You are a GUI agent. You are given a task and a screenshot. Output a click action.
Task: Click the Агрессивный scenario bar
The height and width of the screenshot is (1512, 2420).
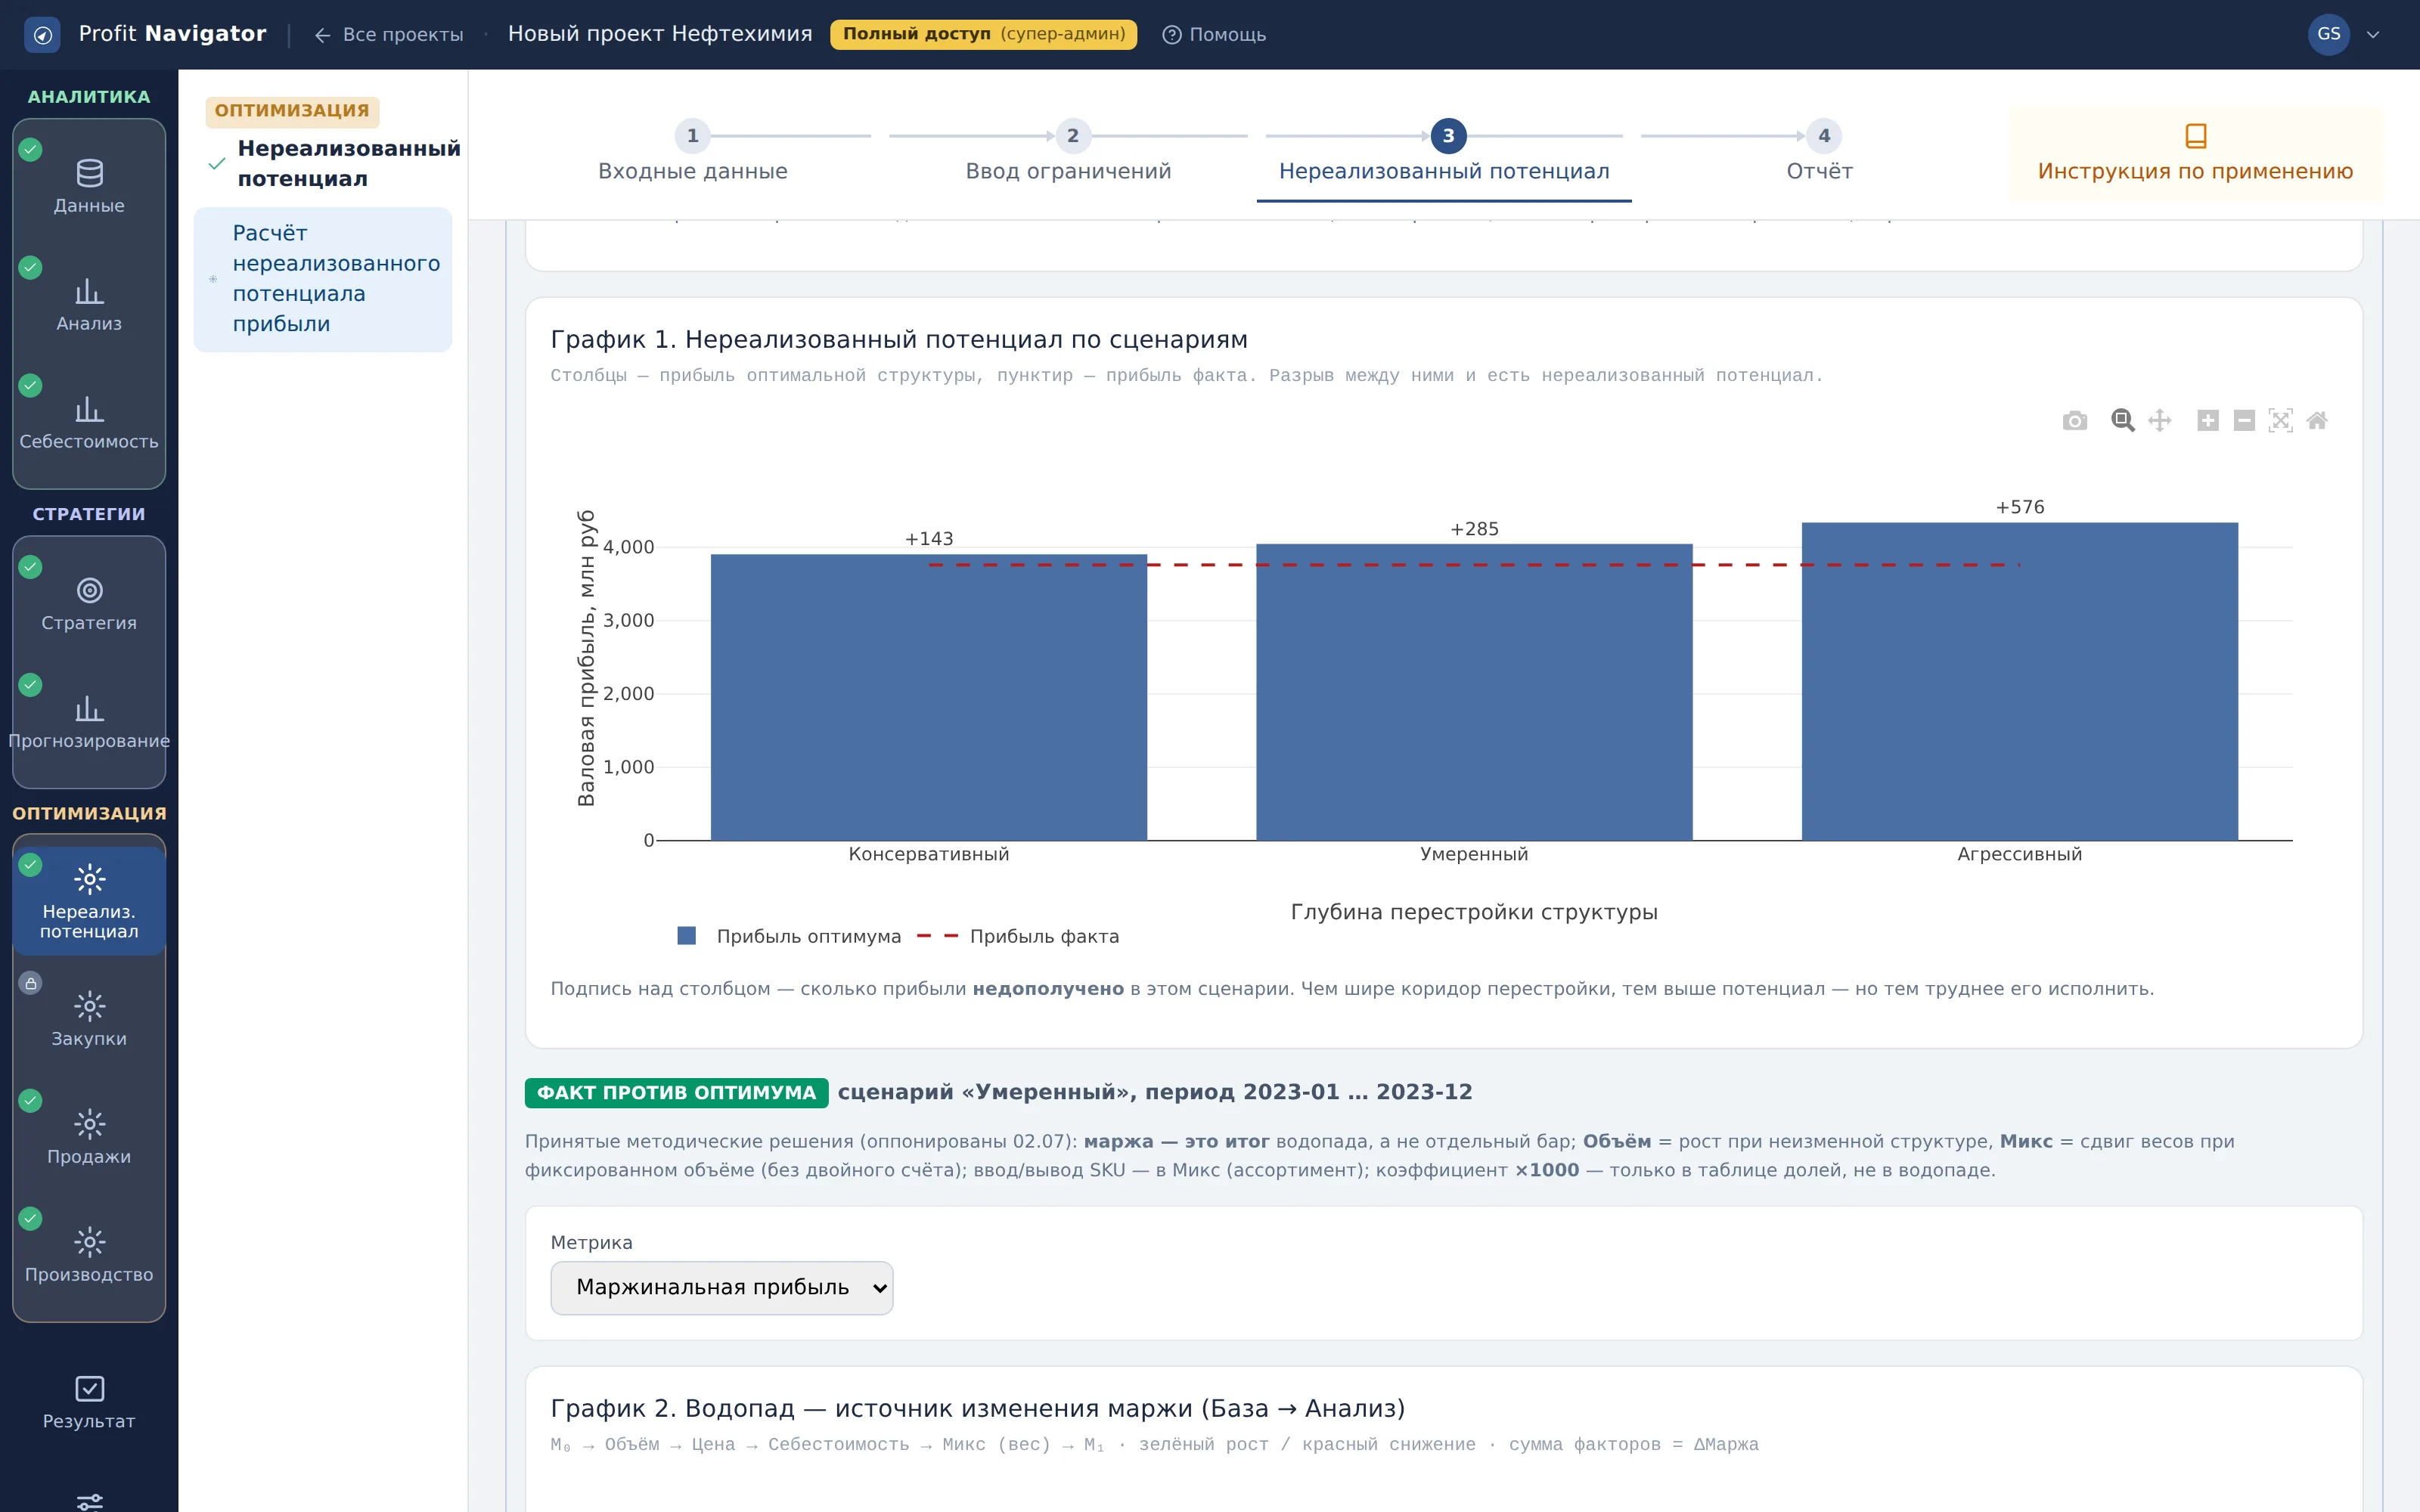(x=2019, y=681)
